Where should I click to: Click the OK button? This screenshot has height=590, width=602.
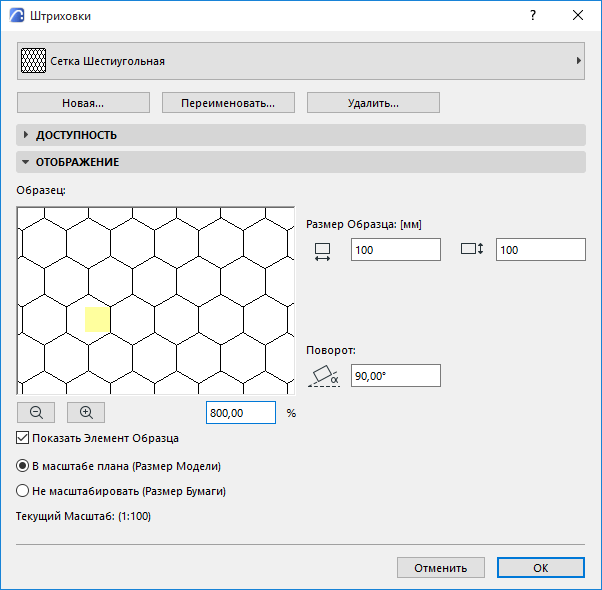(x=541, y=568)
